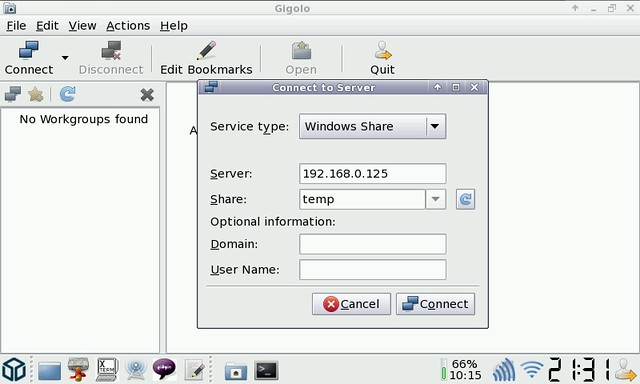Expand the Service type dropdown

pos(372,127)
